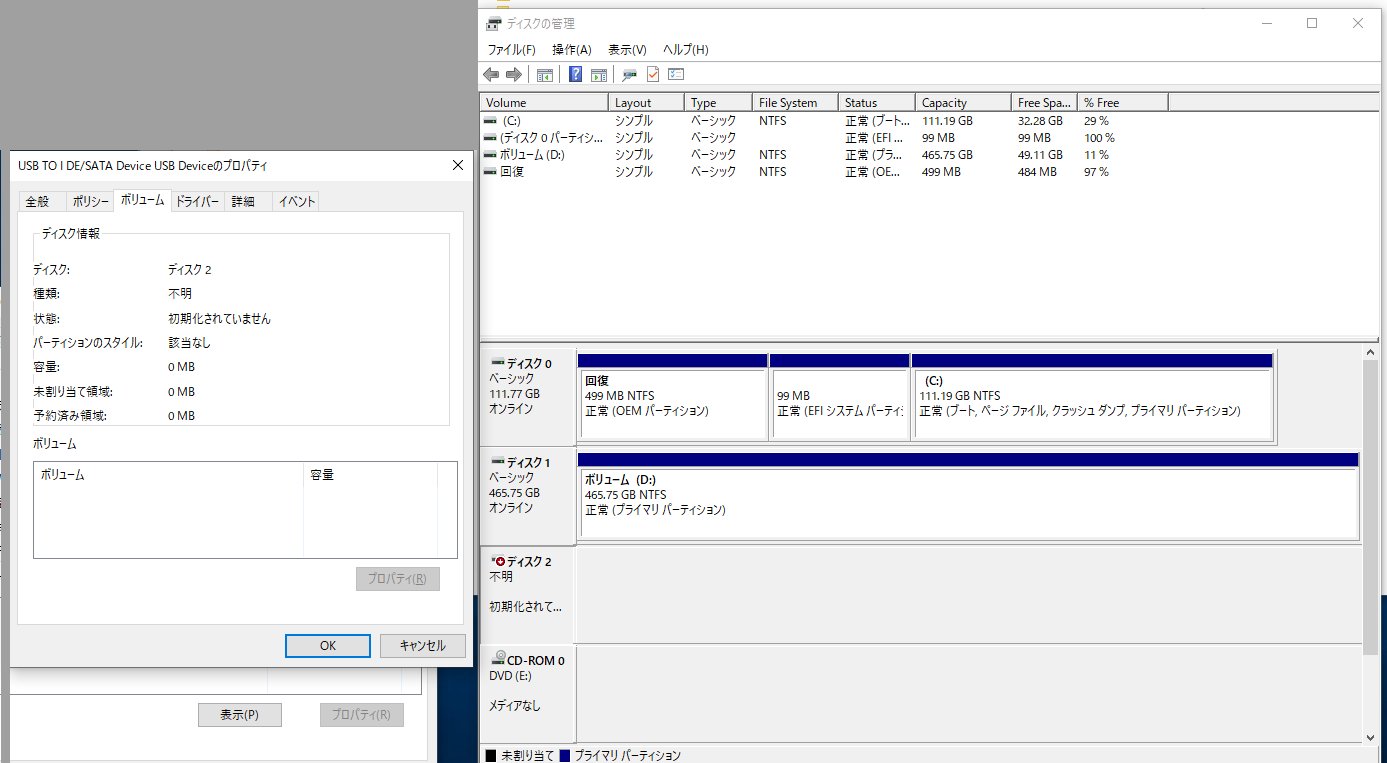Switch to the ドライバー tab
The width and height of the screenshot is (1387, 763).
tap(197, 201)
